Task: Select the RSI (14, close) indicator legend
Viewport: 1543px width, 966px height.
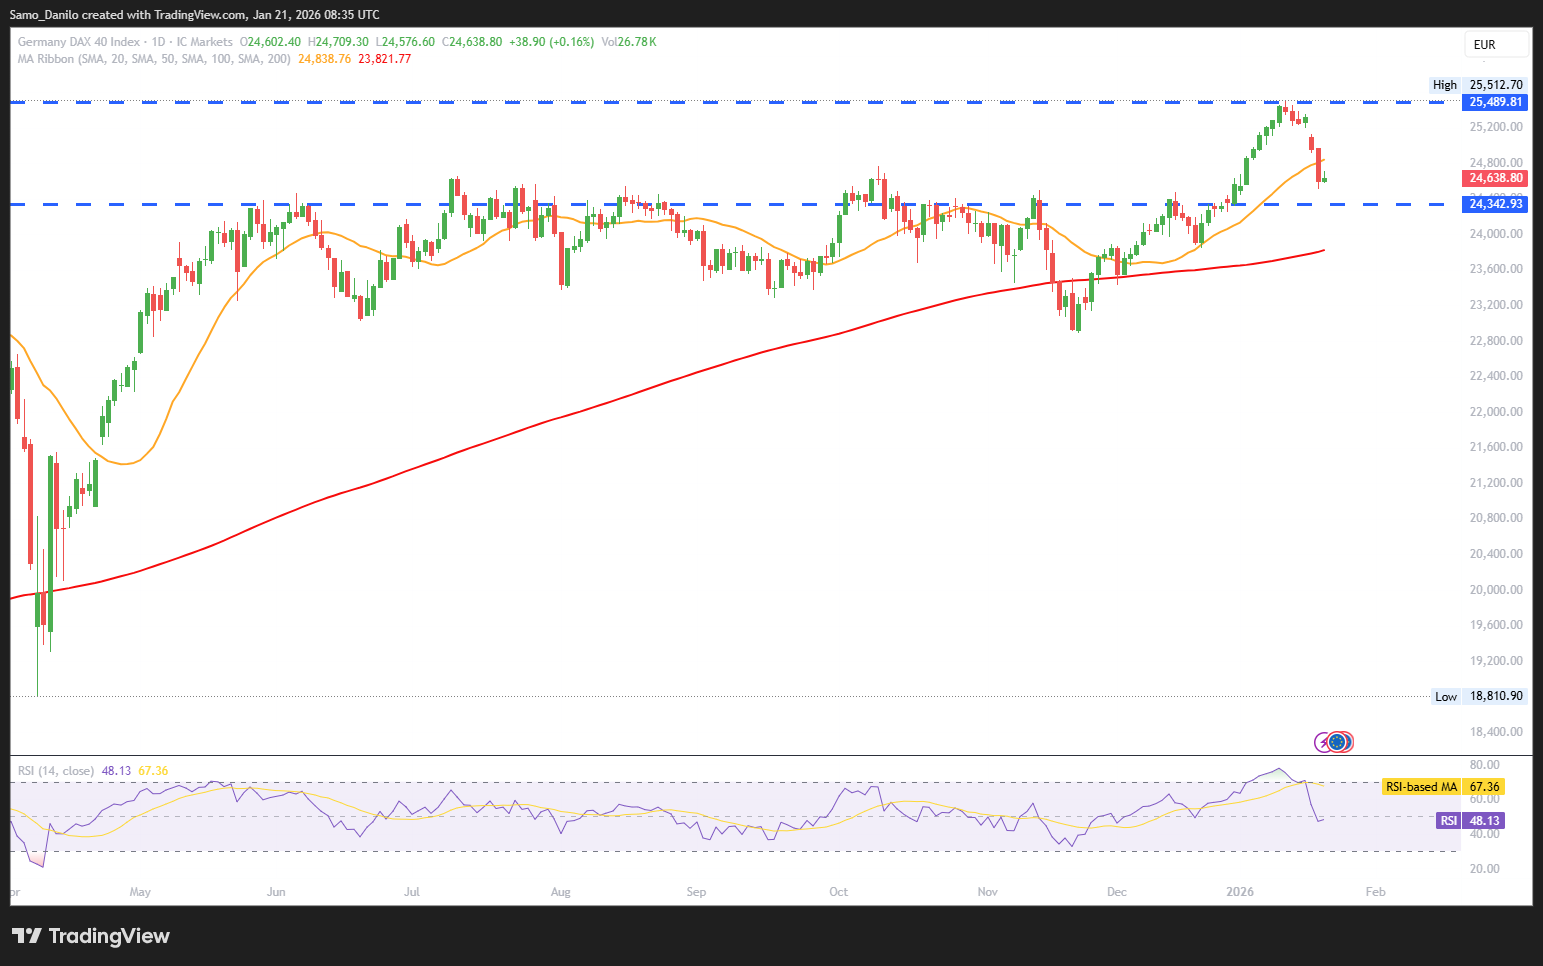Action: (x=56, y=771)
